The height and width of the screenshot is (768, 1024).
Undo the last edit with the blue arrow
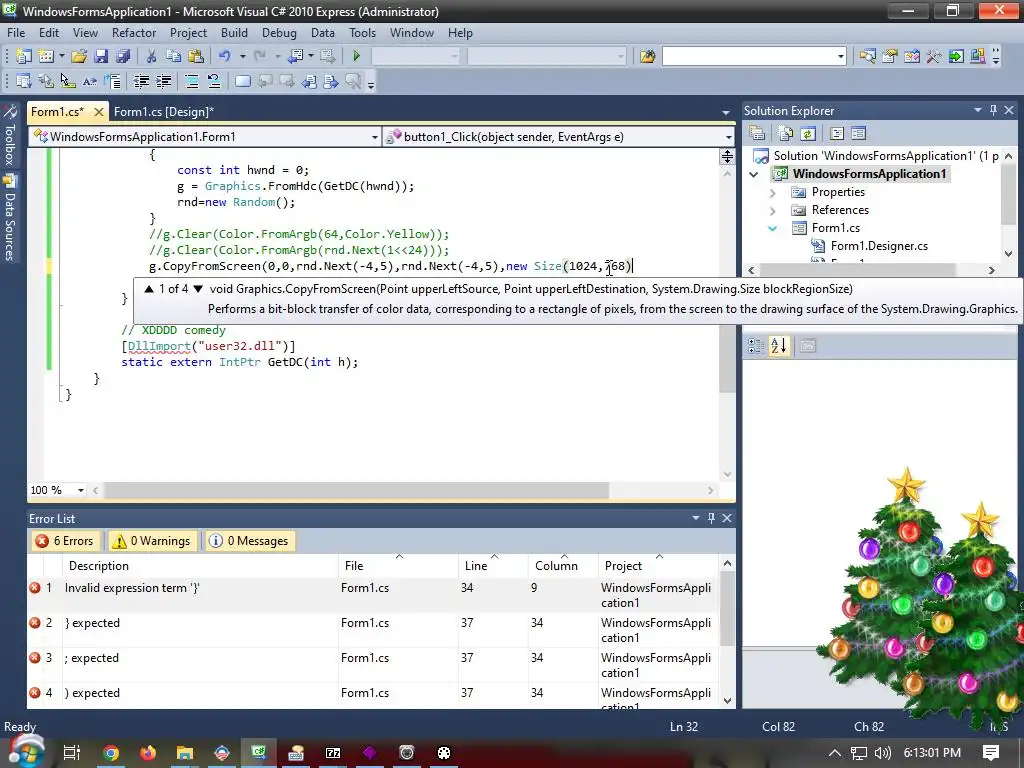225,56
